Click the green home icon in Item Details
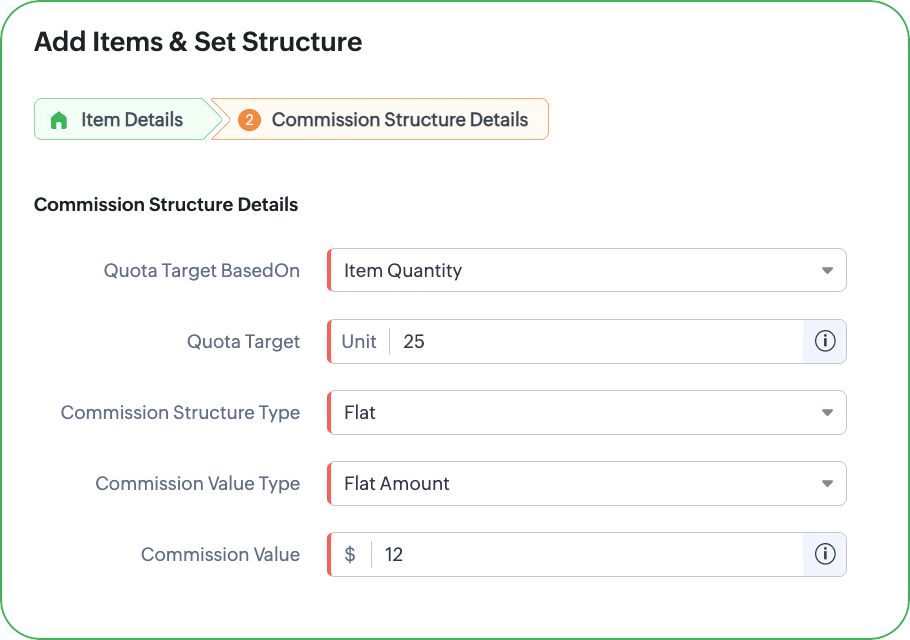The image size is (910, 640). 59,120
